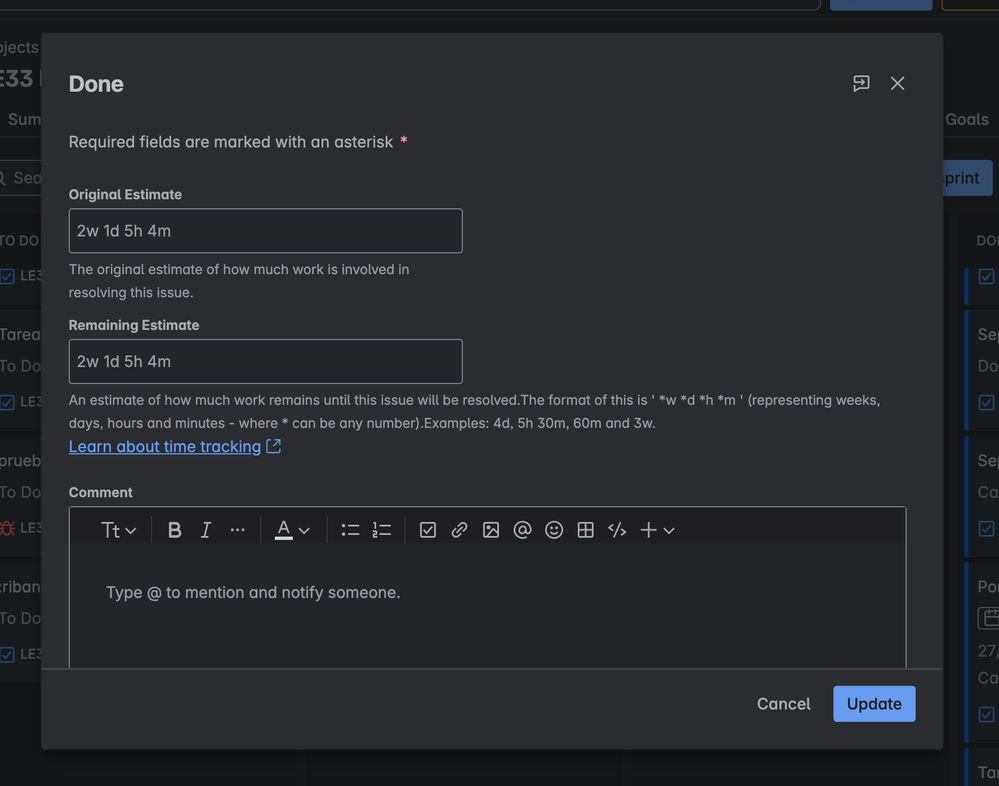
Task: Insert a code snippet
Action: [617, 530]
